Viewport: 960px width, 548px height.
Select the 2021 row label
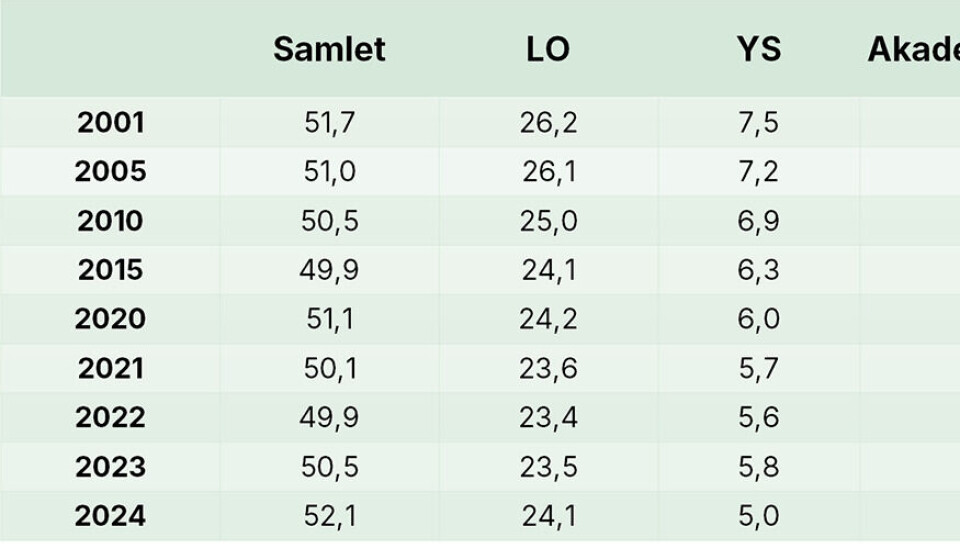110,368
